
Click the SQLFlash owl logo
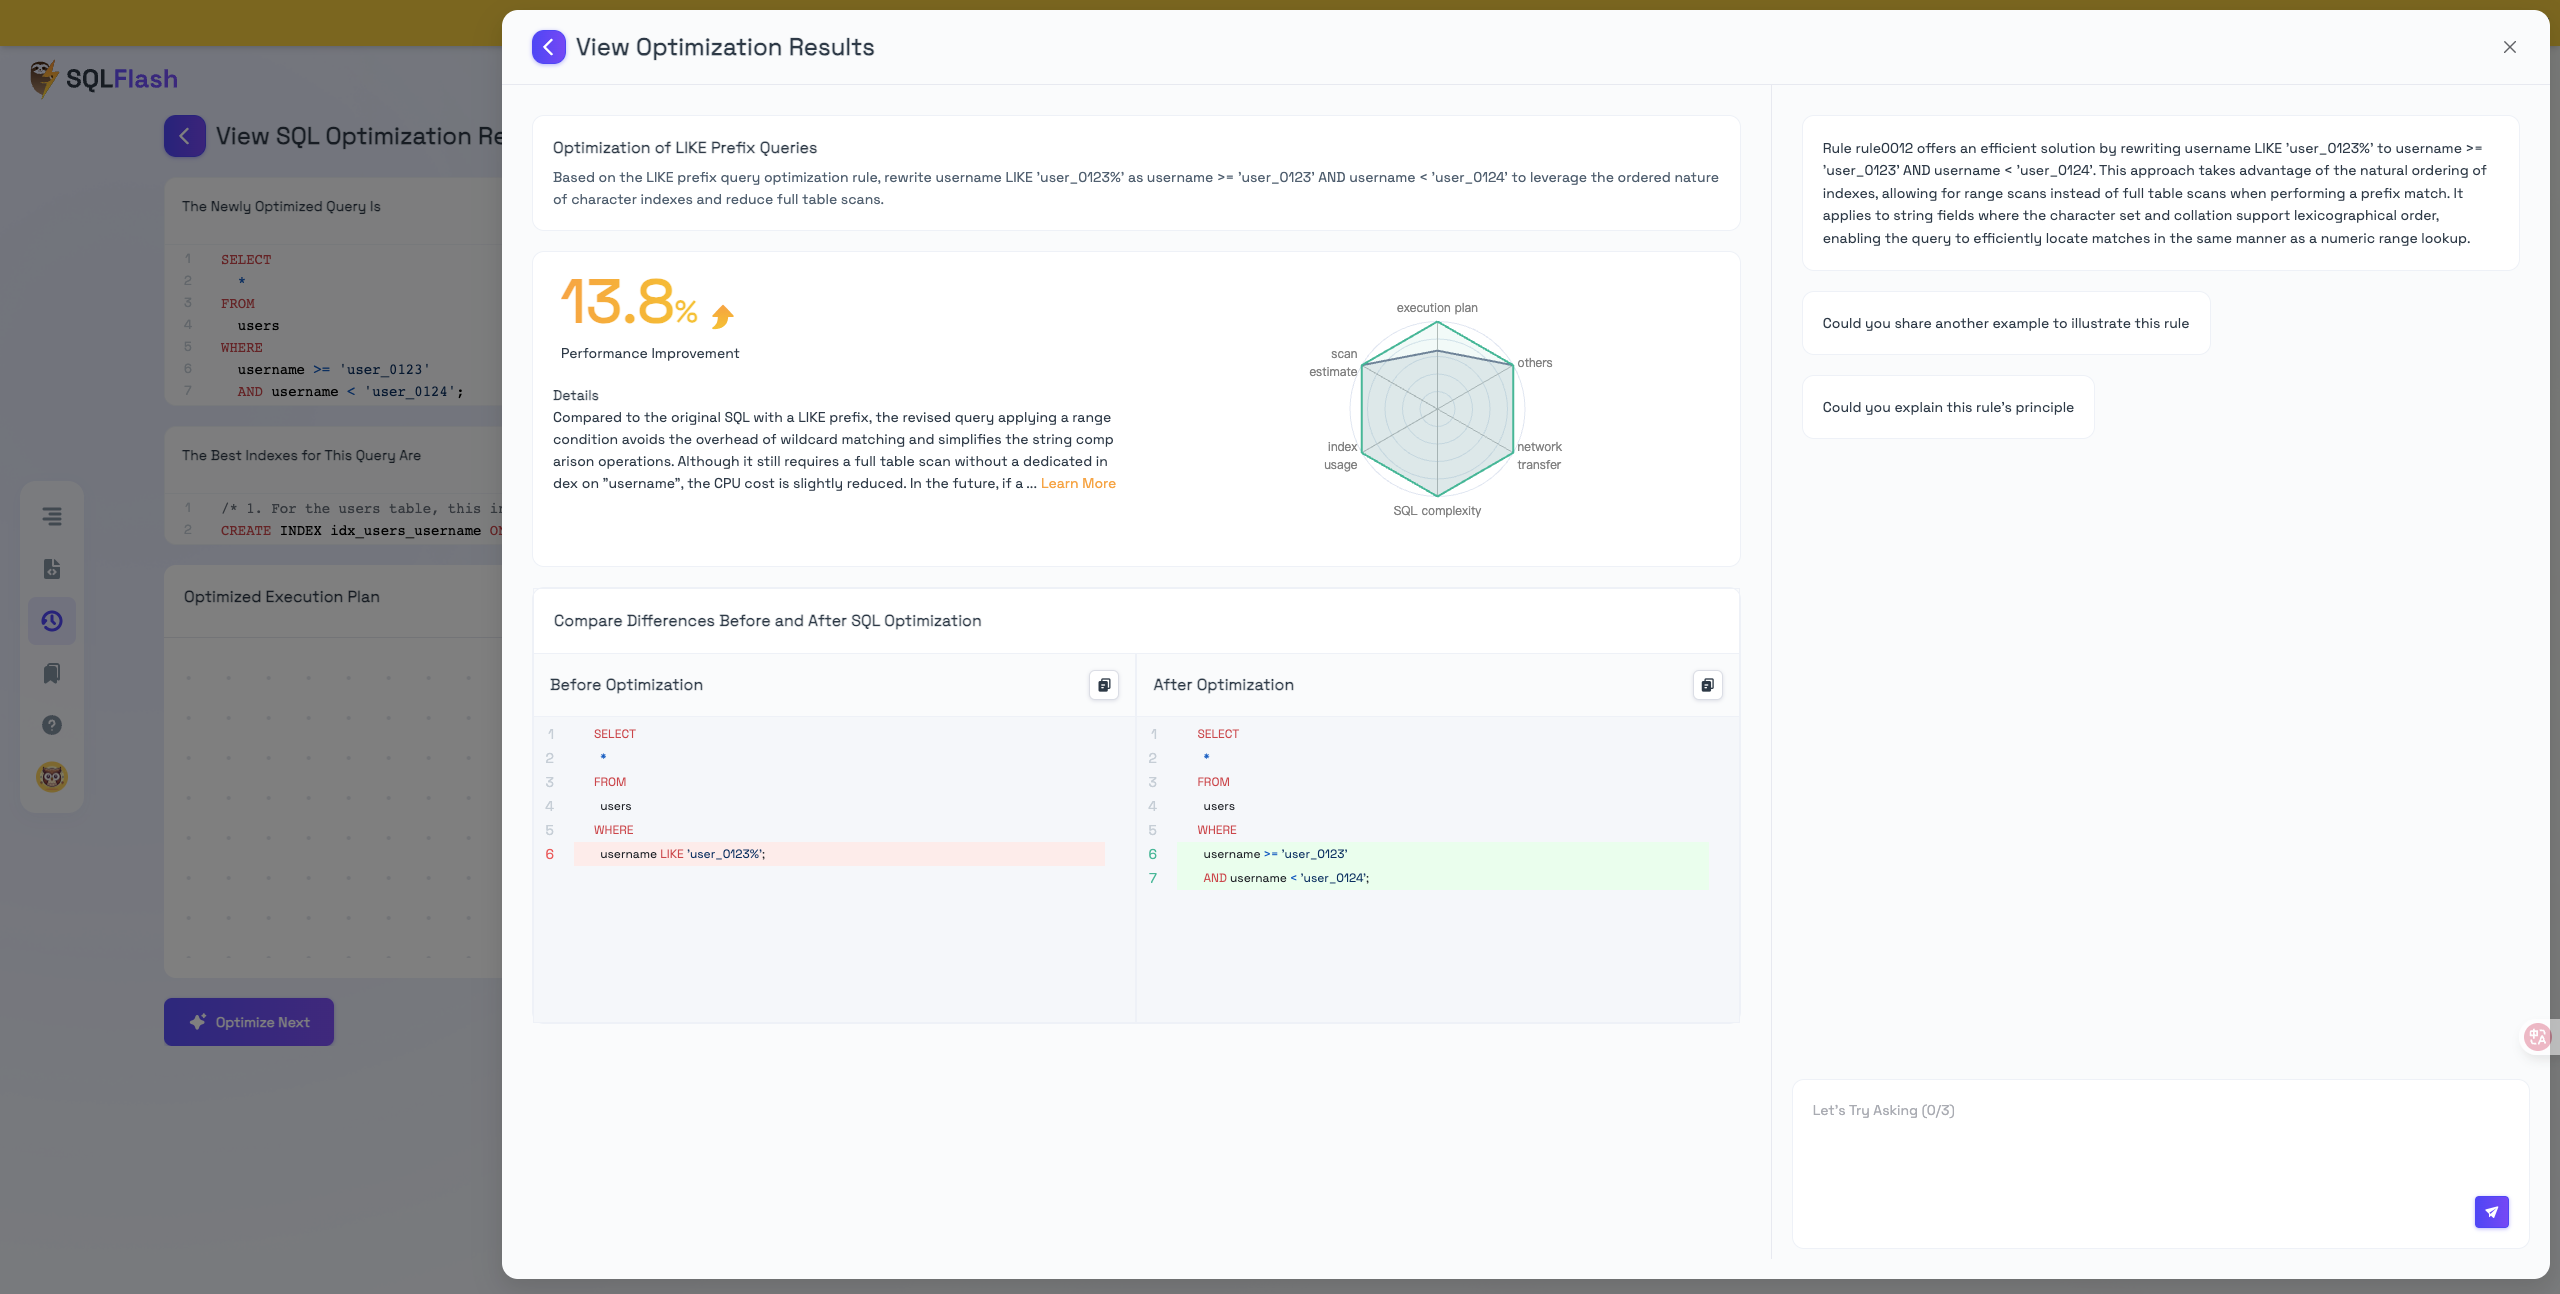44,77
